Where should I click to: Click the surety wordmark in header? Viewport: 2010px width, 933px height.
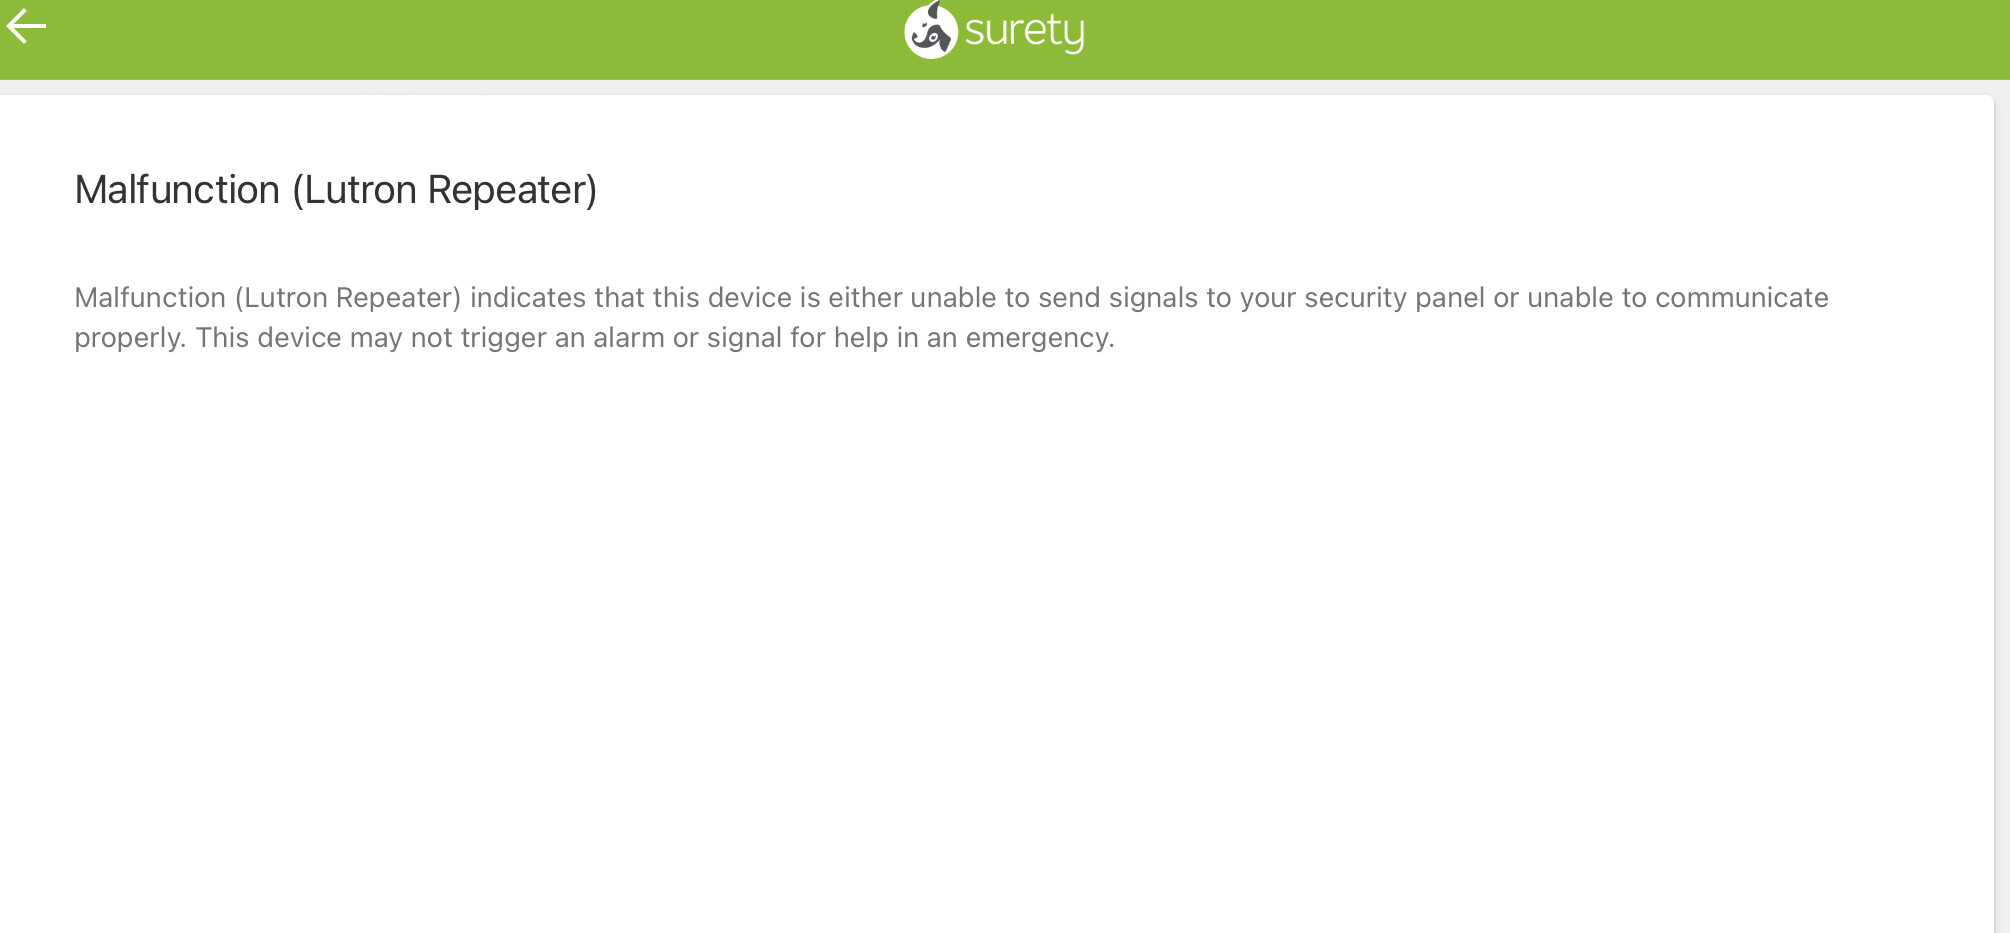tap(1024, 32)
